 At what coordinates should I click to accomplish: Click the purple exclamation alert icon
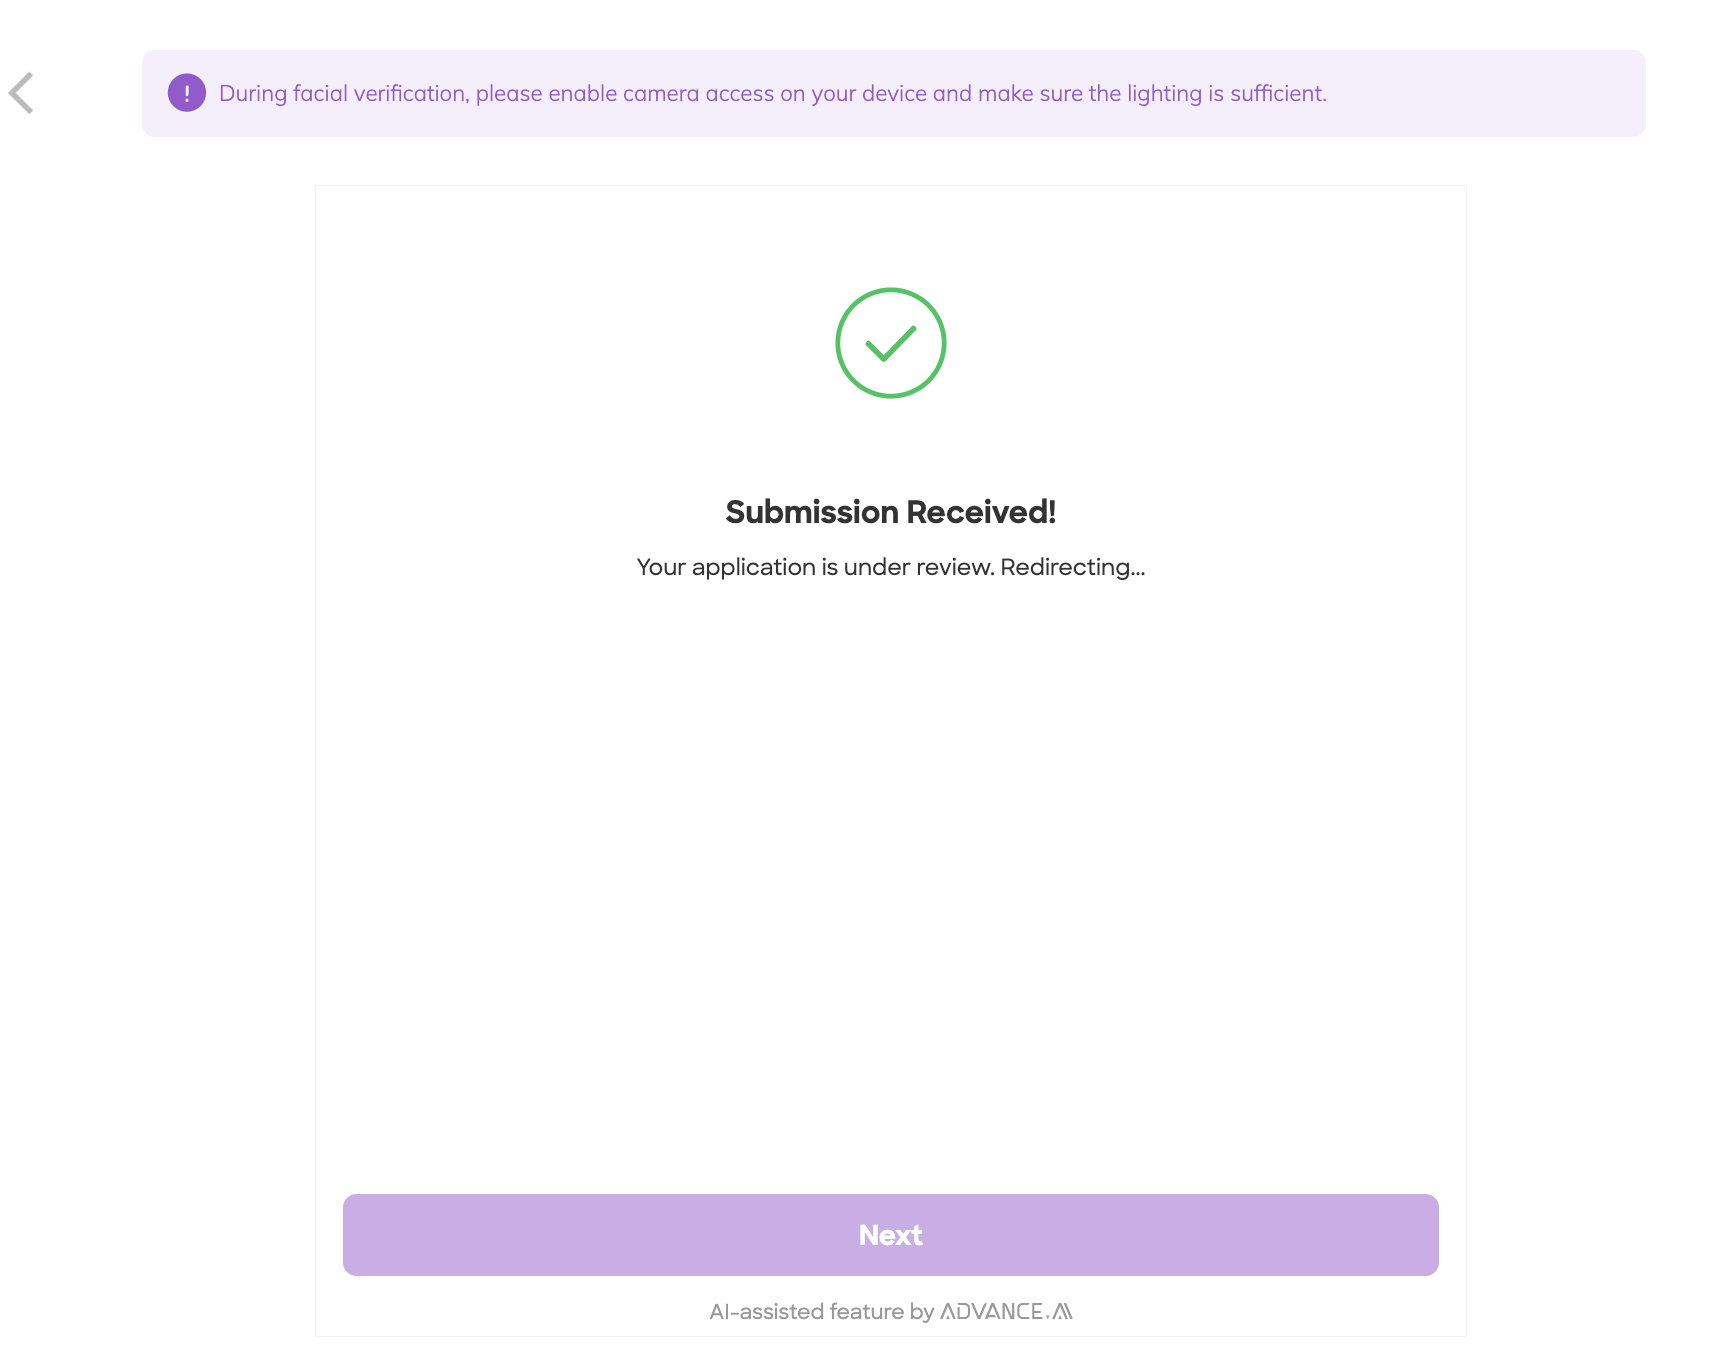[187, 93]
